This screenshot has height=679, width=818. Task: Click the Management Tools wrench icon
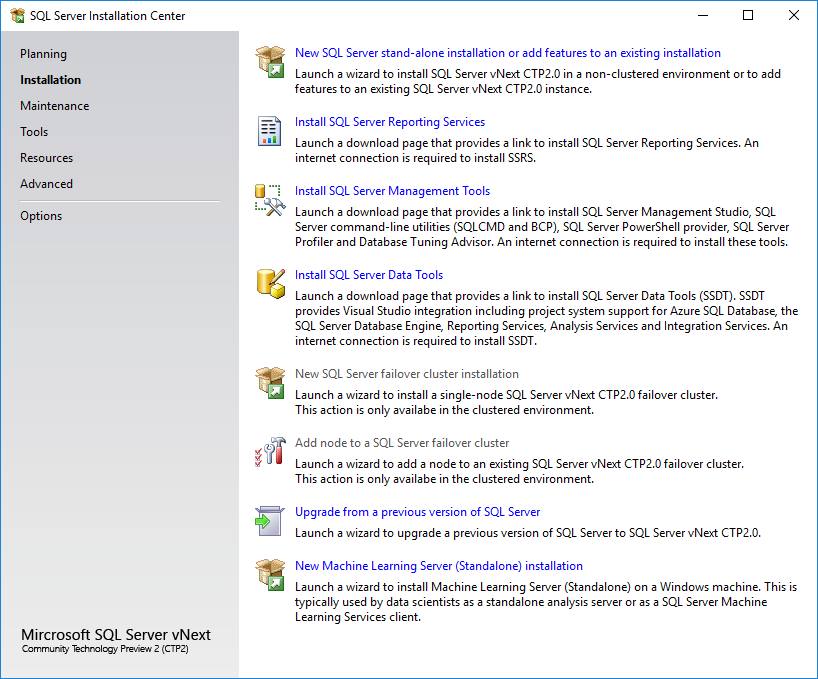coord(270,199)
